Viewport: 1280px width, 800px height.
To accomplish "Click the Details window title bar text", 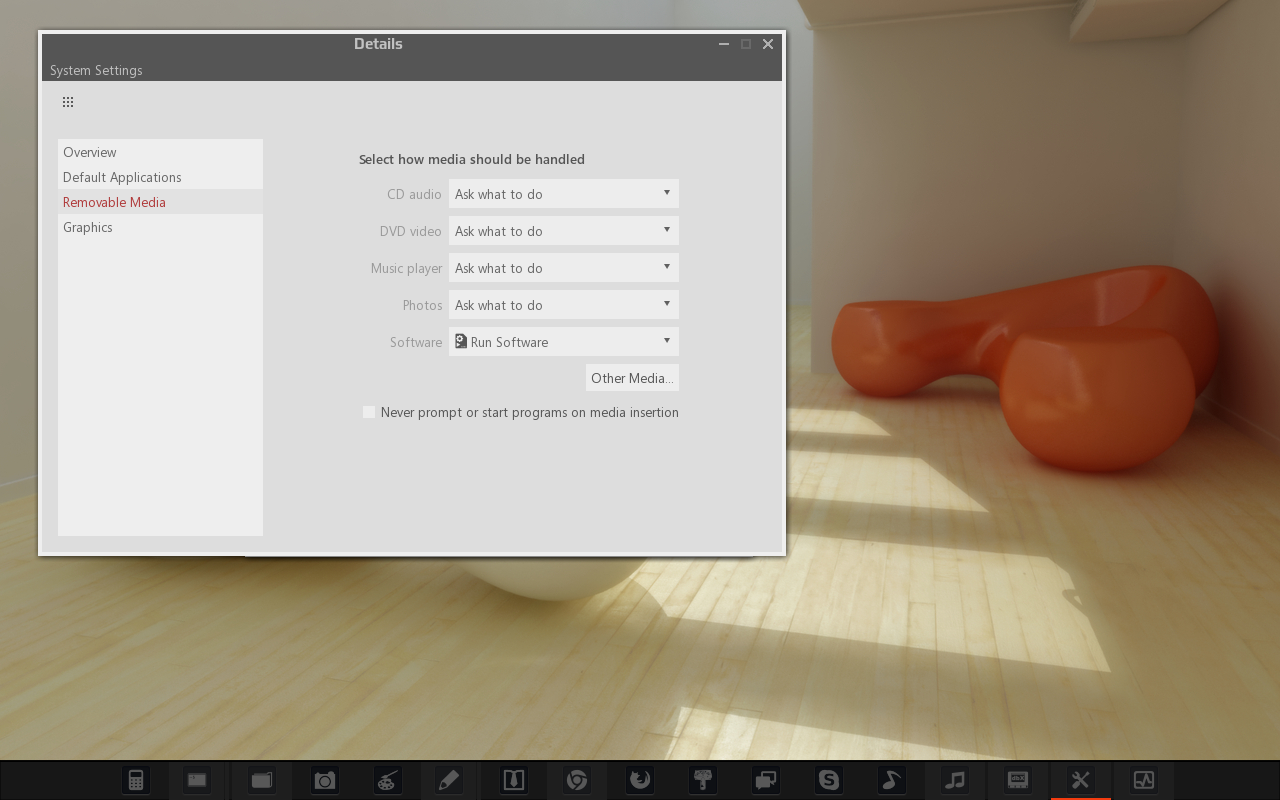I will 378,44.
